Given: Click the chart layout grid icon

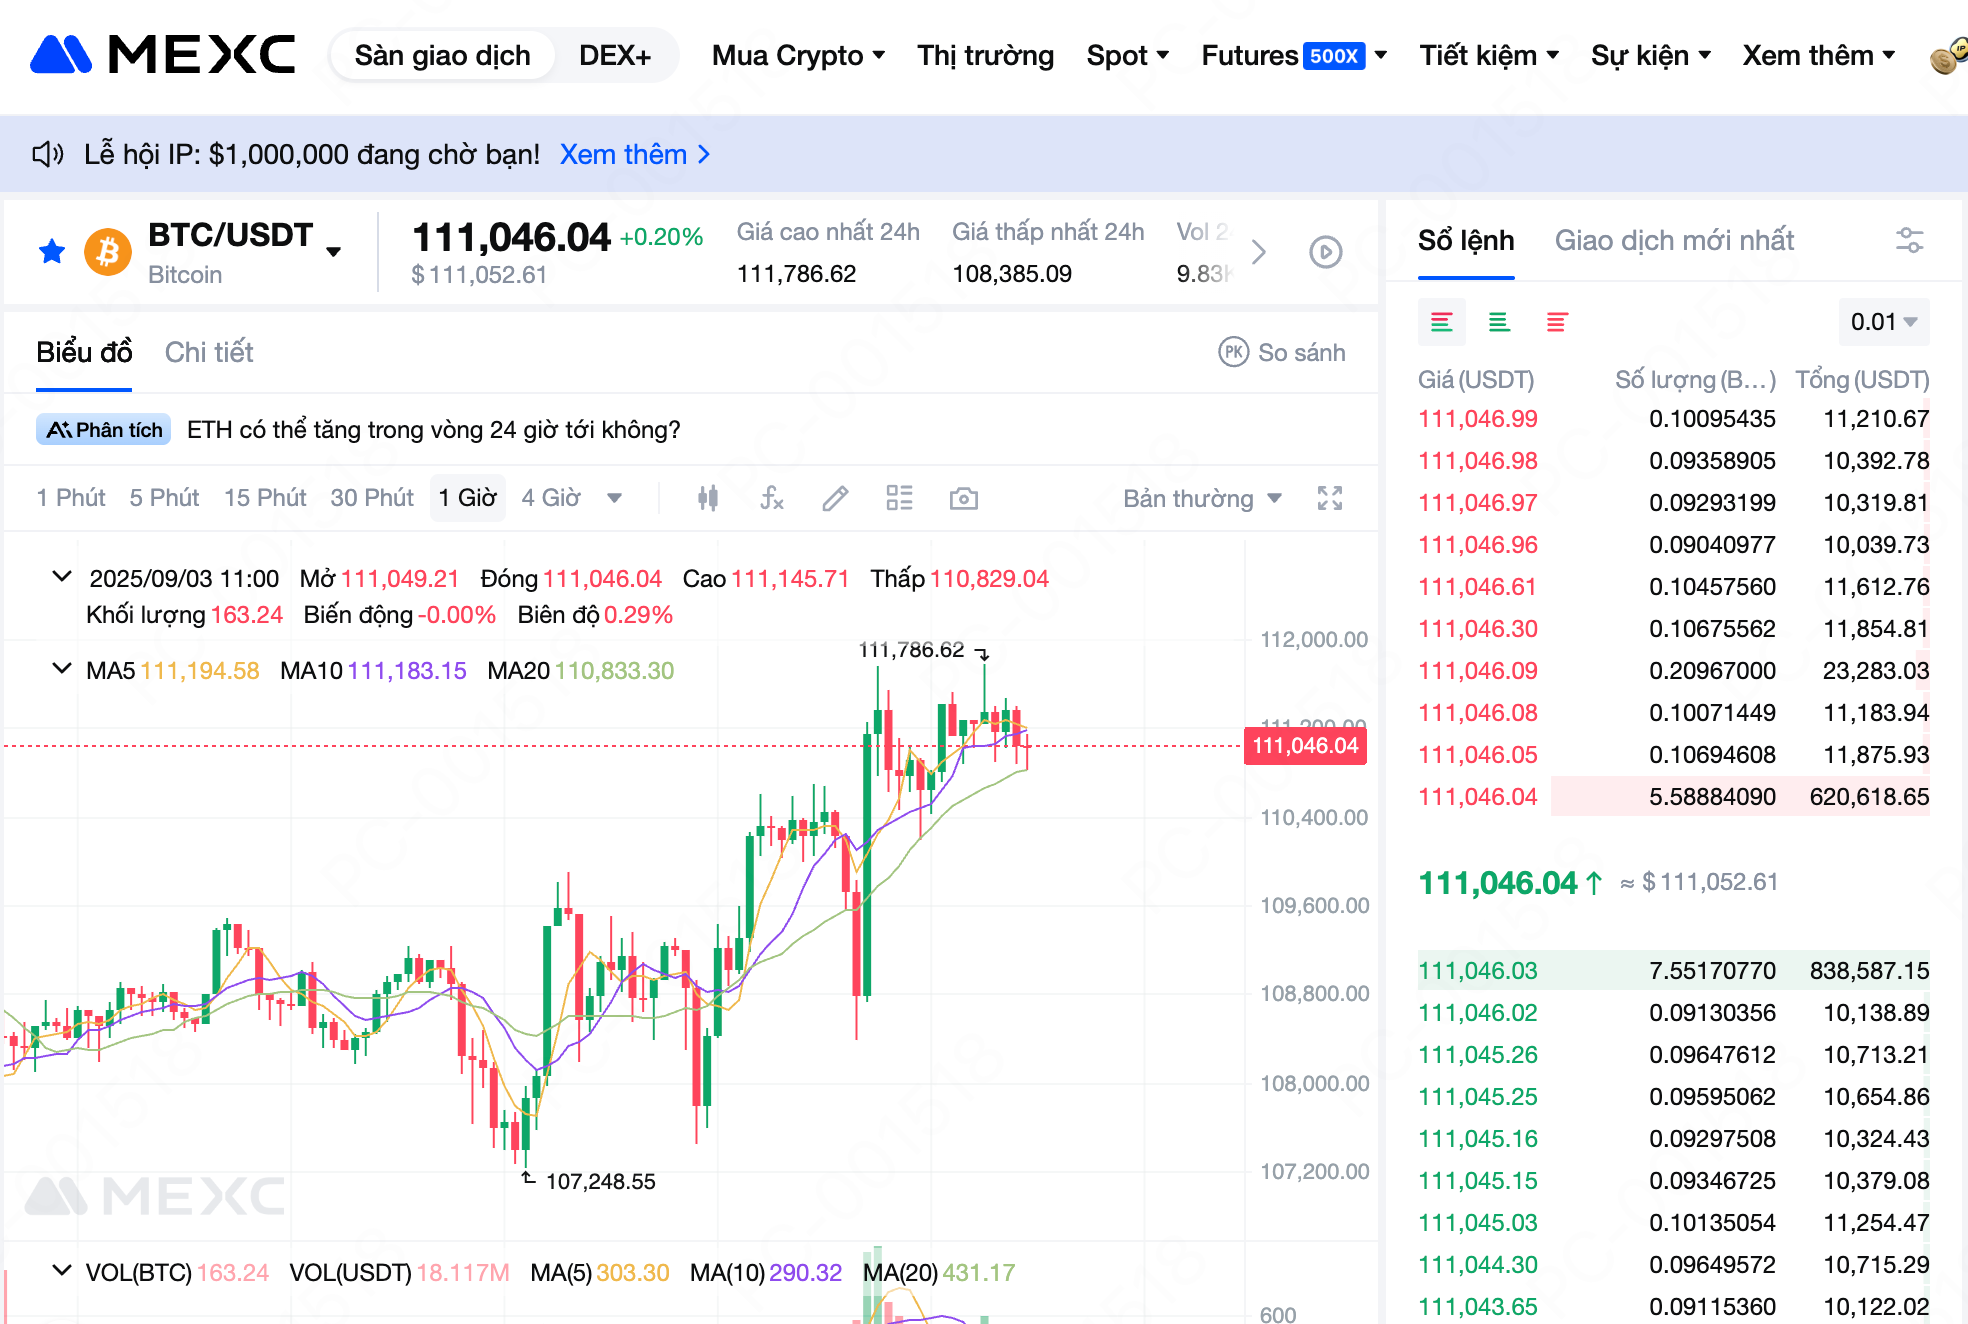Looking at the screenshot, I should [x=899, y=498].
